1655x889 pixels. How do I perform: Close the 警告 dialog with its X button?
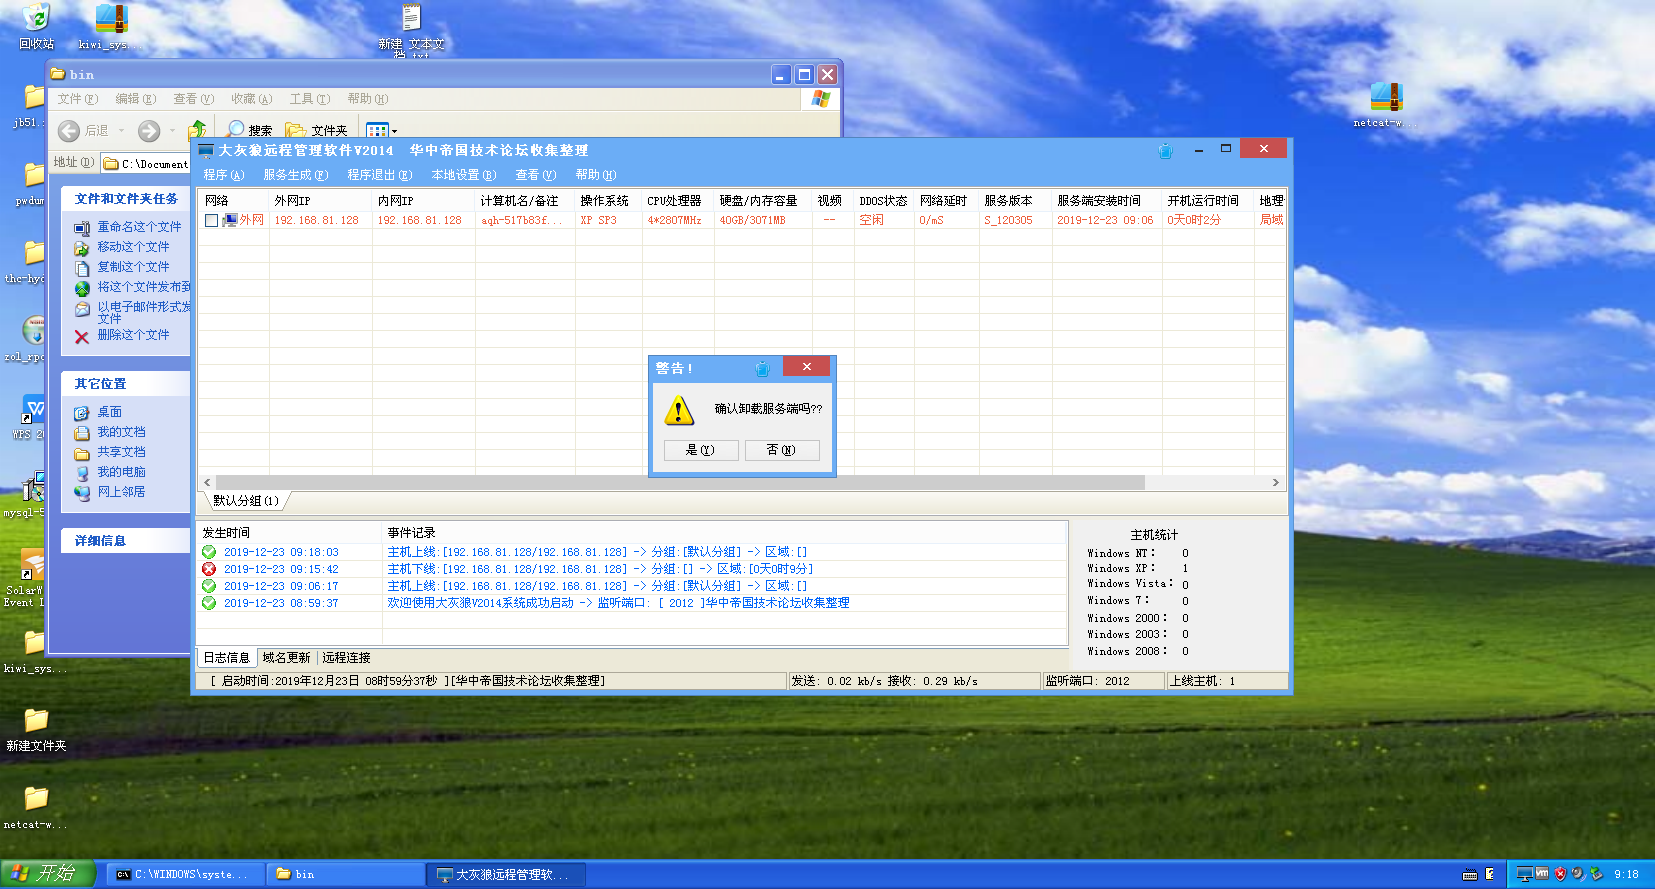(x=807, y=366)
